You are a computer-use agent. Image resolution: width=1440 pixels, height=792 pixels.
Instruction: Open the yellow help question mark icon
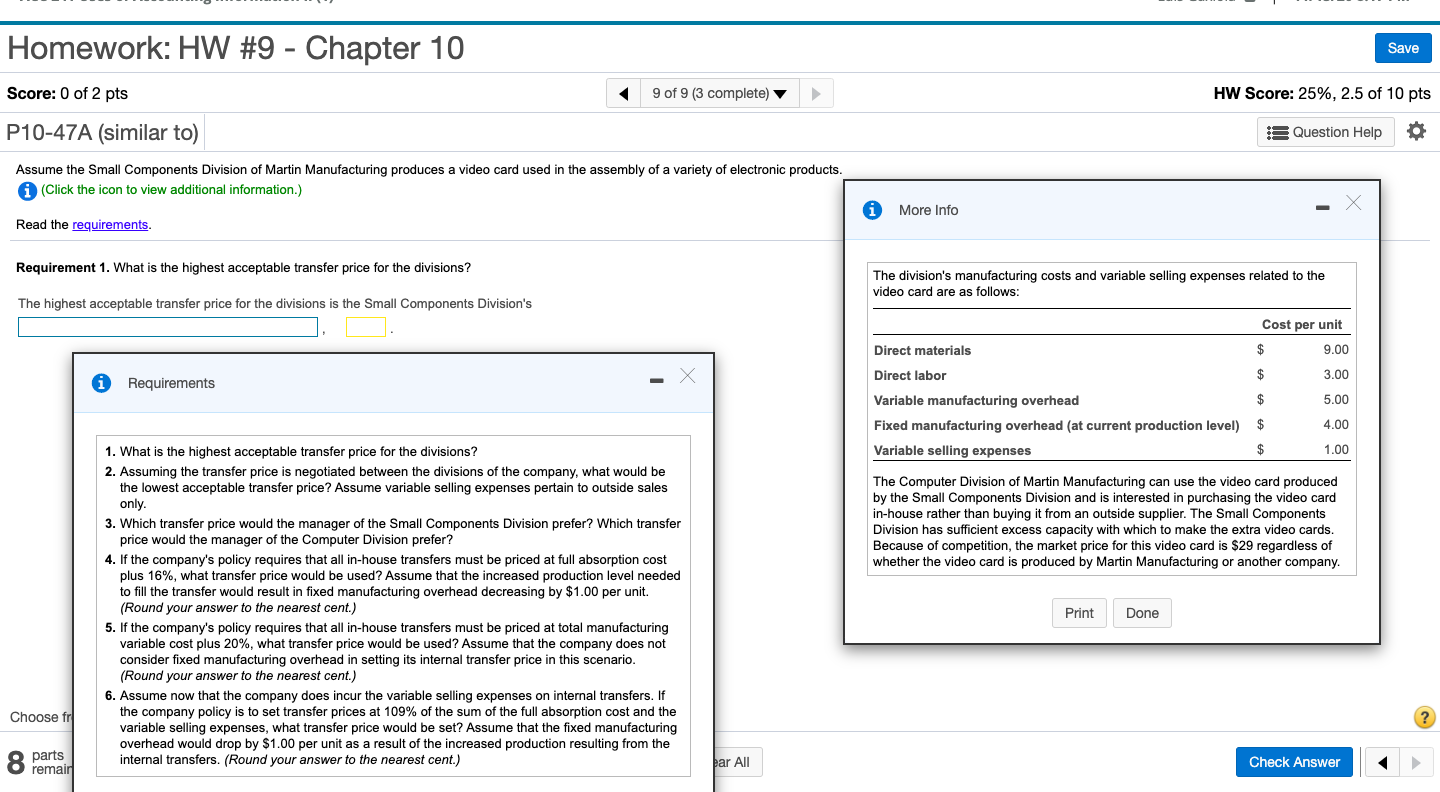1424,717
